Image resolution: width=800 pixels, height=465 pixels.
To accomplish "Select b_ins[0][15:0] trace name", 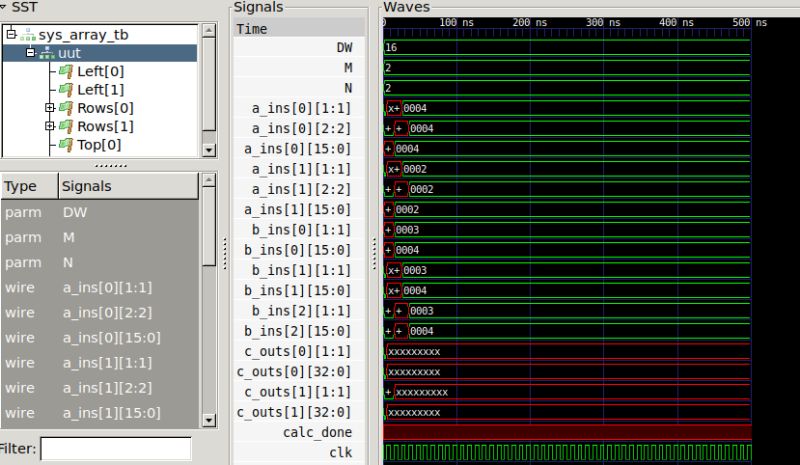I will tap(297, 250).
